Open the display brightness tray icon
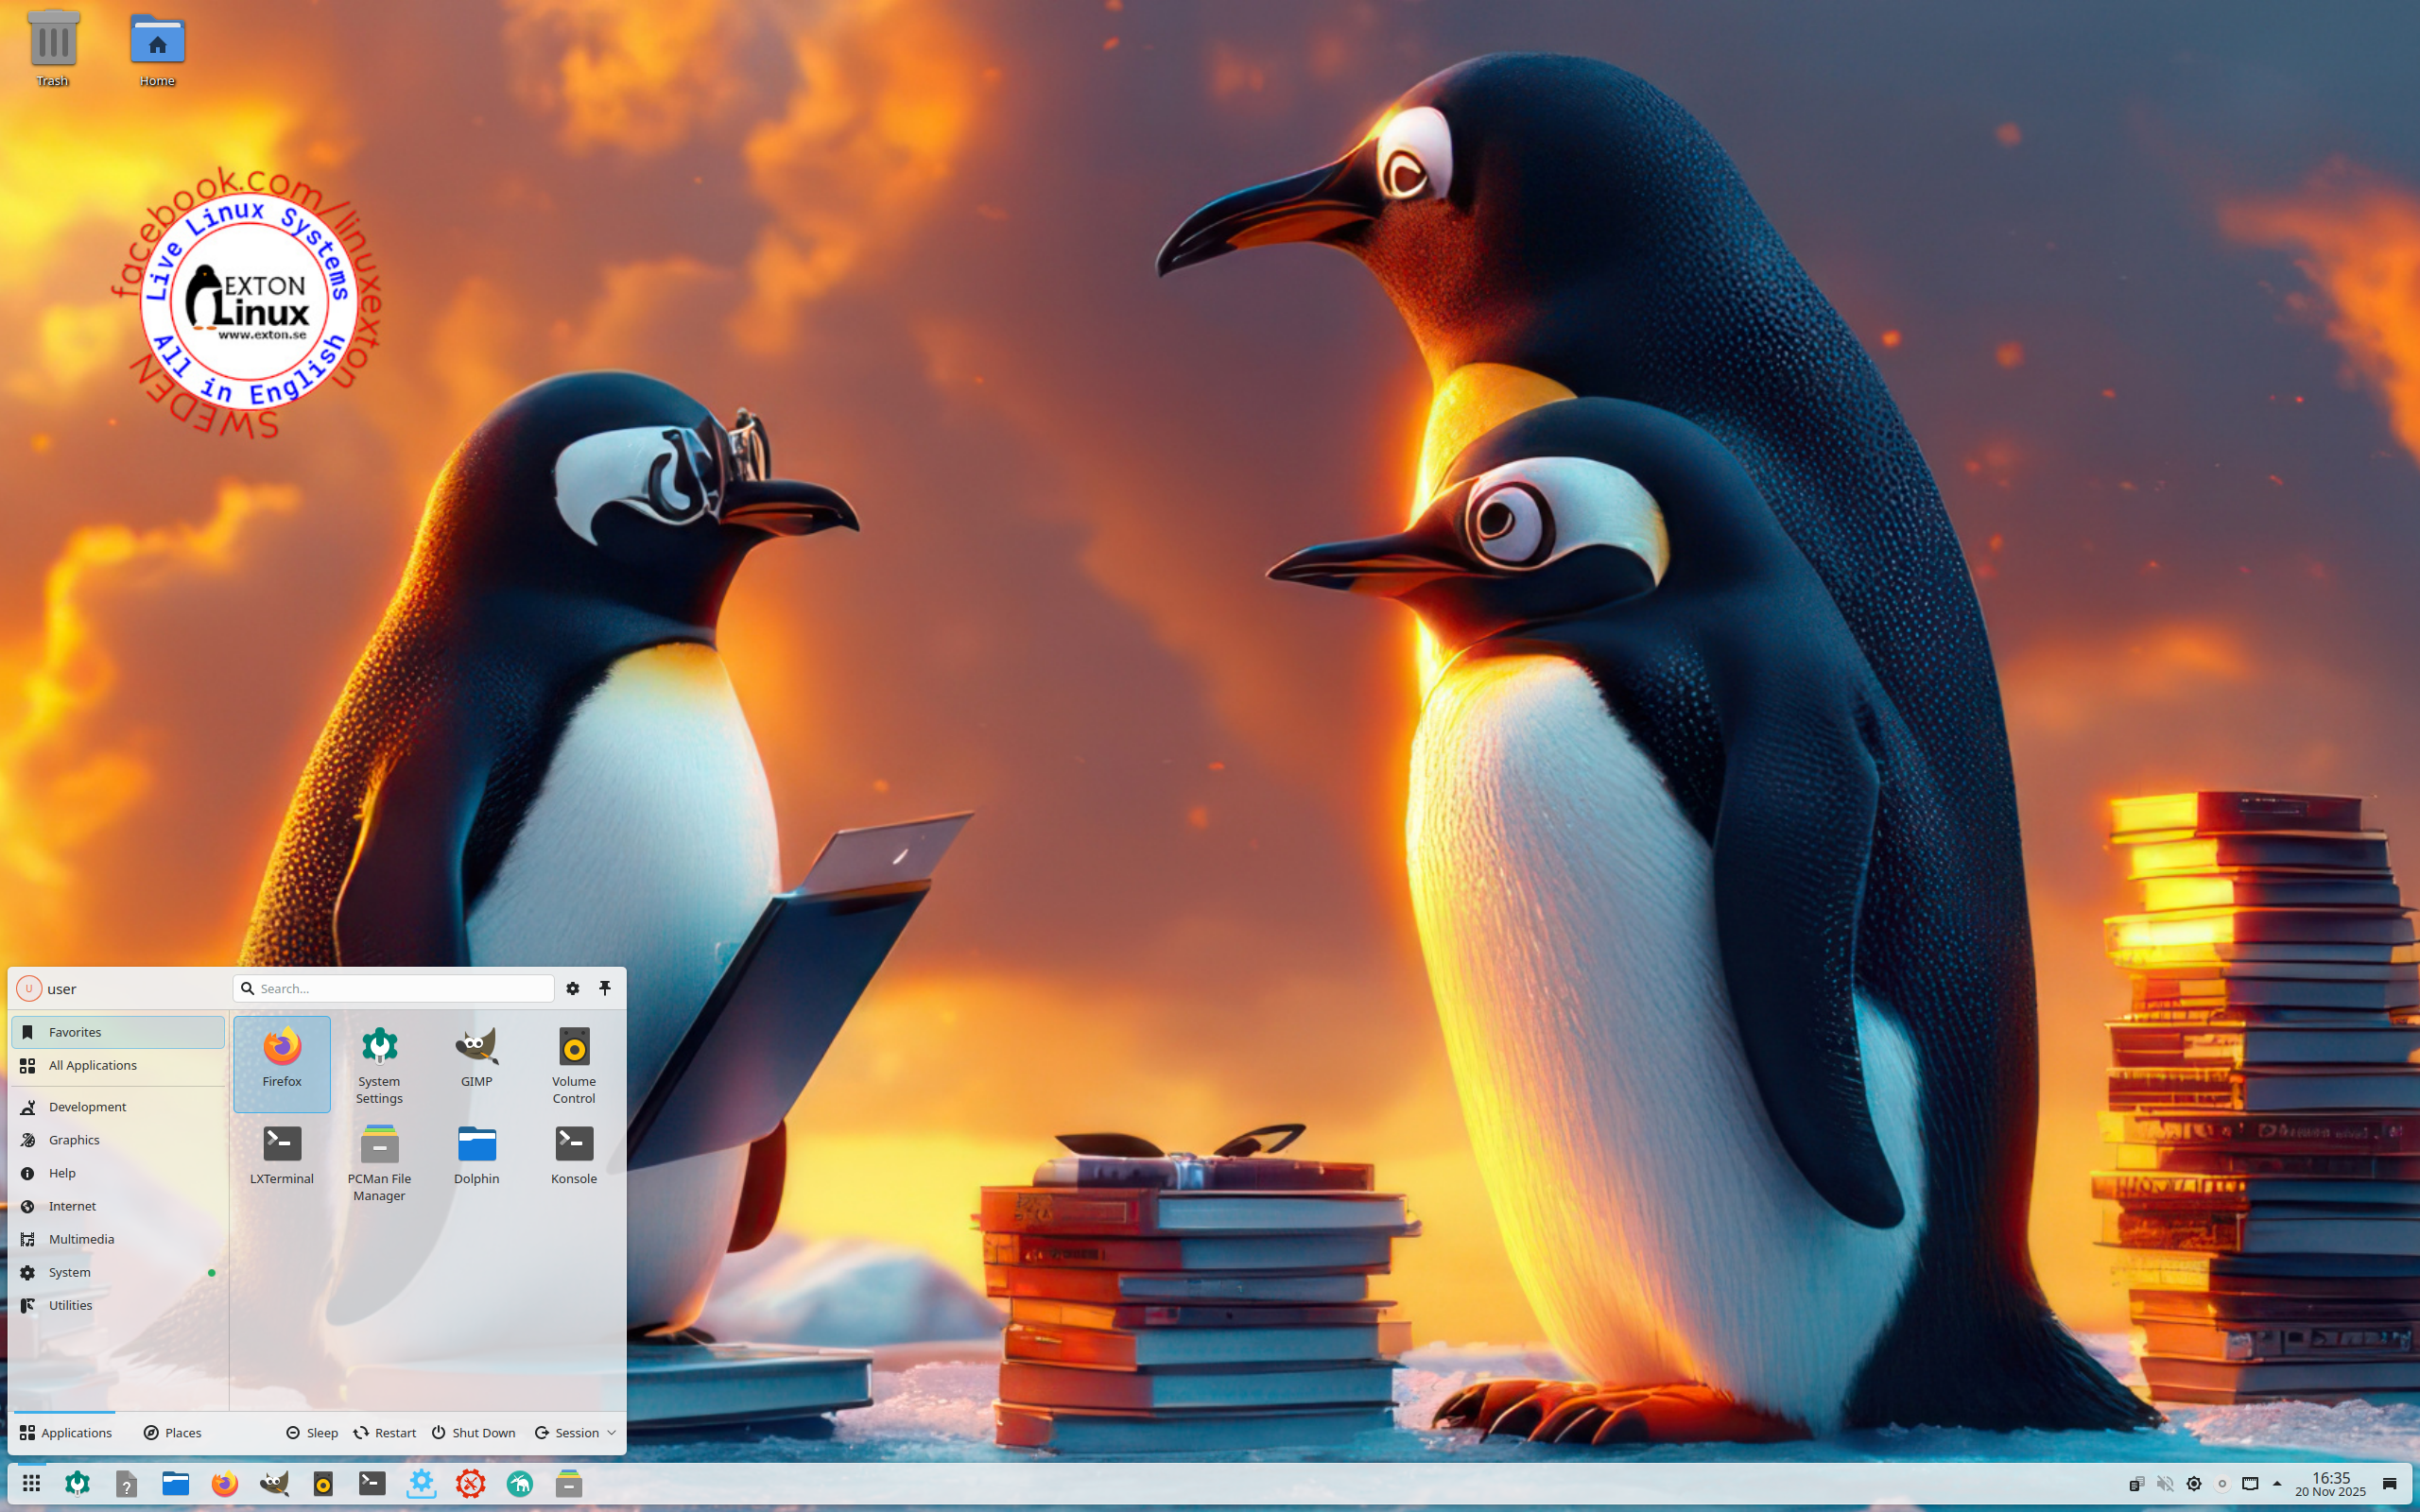 [x=2194, y=1484]
